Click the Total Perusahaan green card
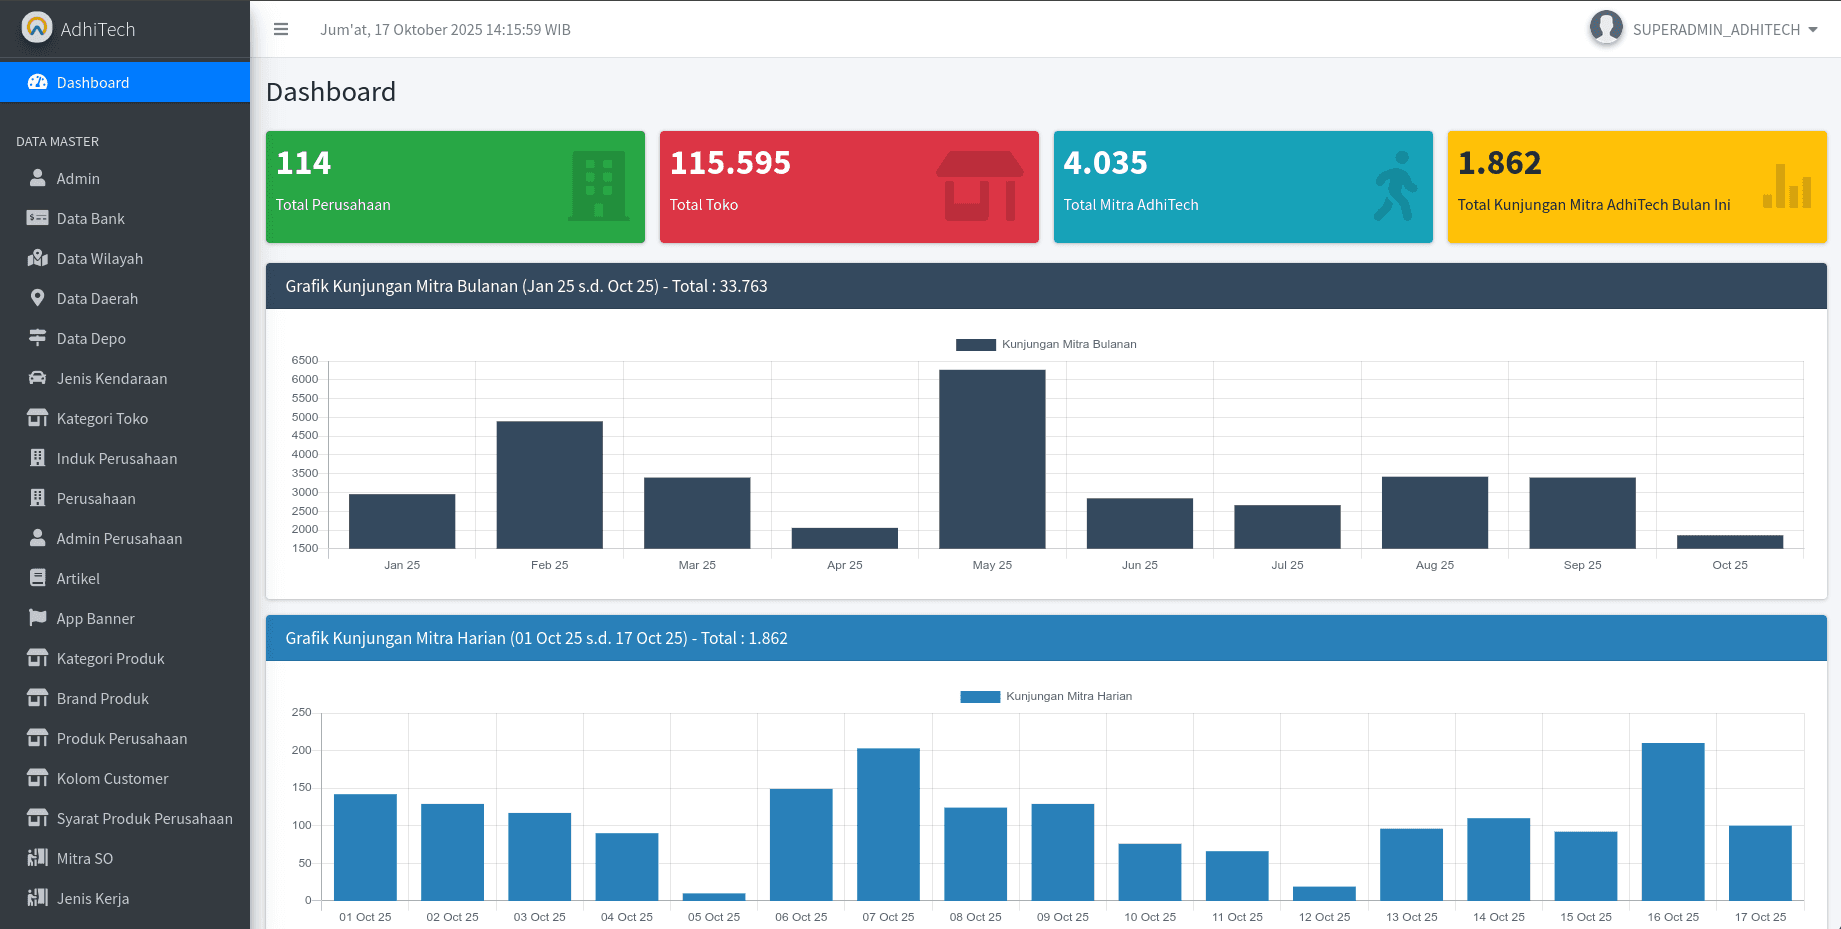Screen dimensions: 1841x929 455,187
